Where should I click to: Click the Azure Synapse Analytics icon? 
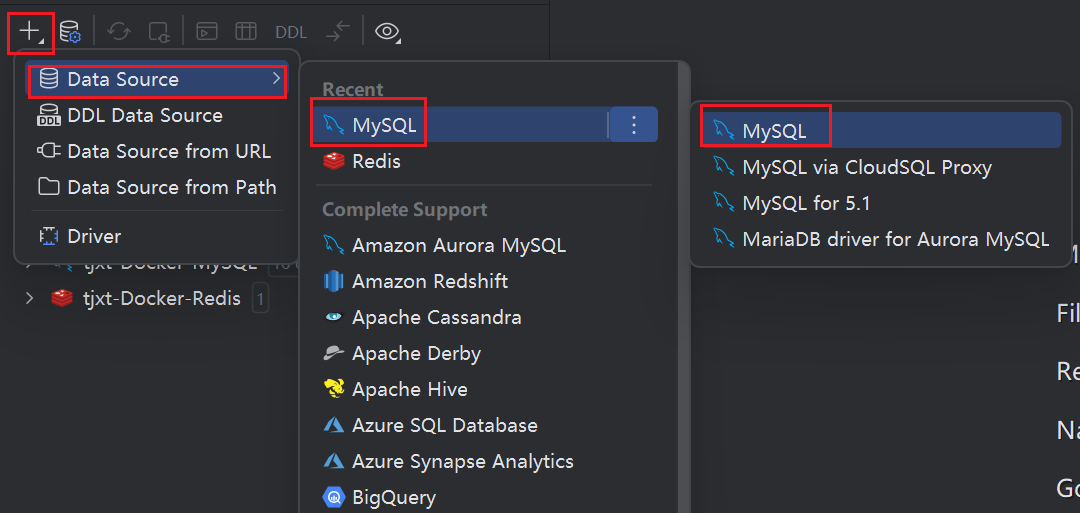(333, 461)
